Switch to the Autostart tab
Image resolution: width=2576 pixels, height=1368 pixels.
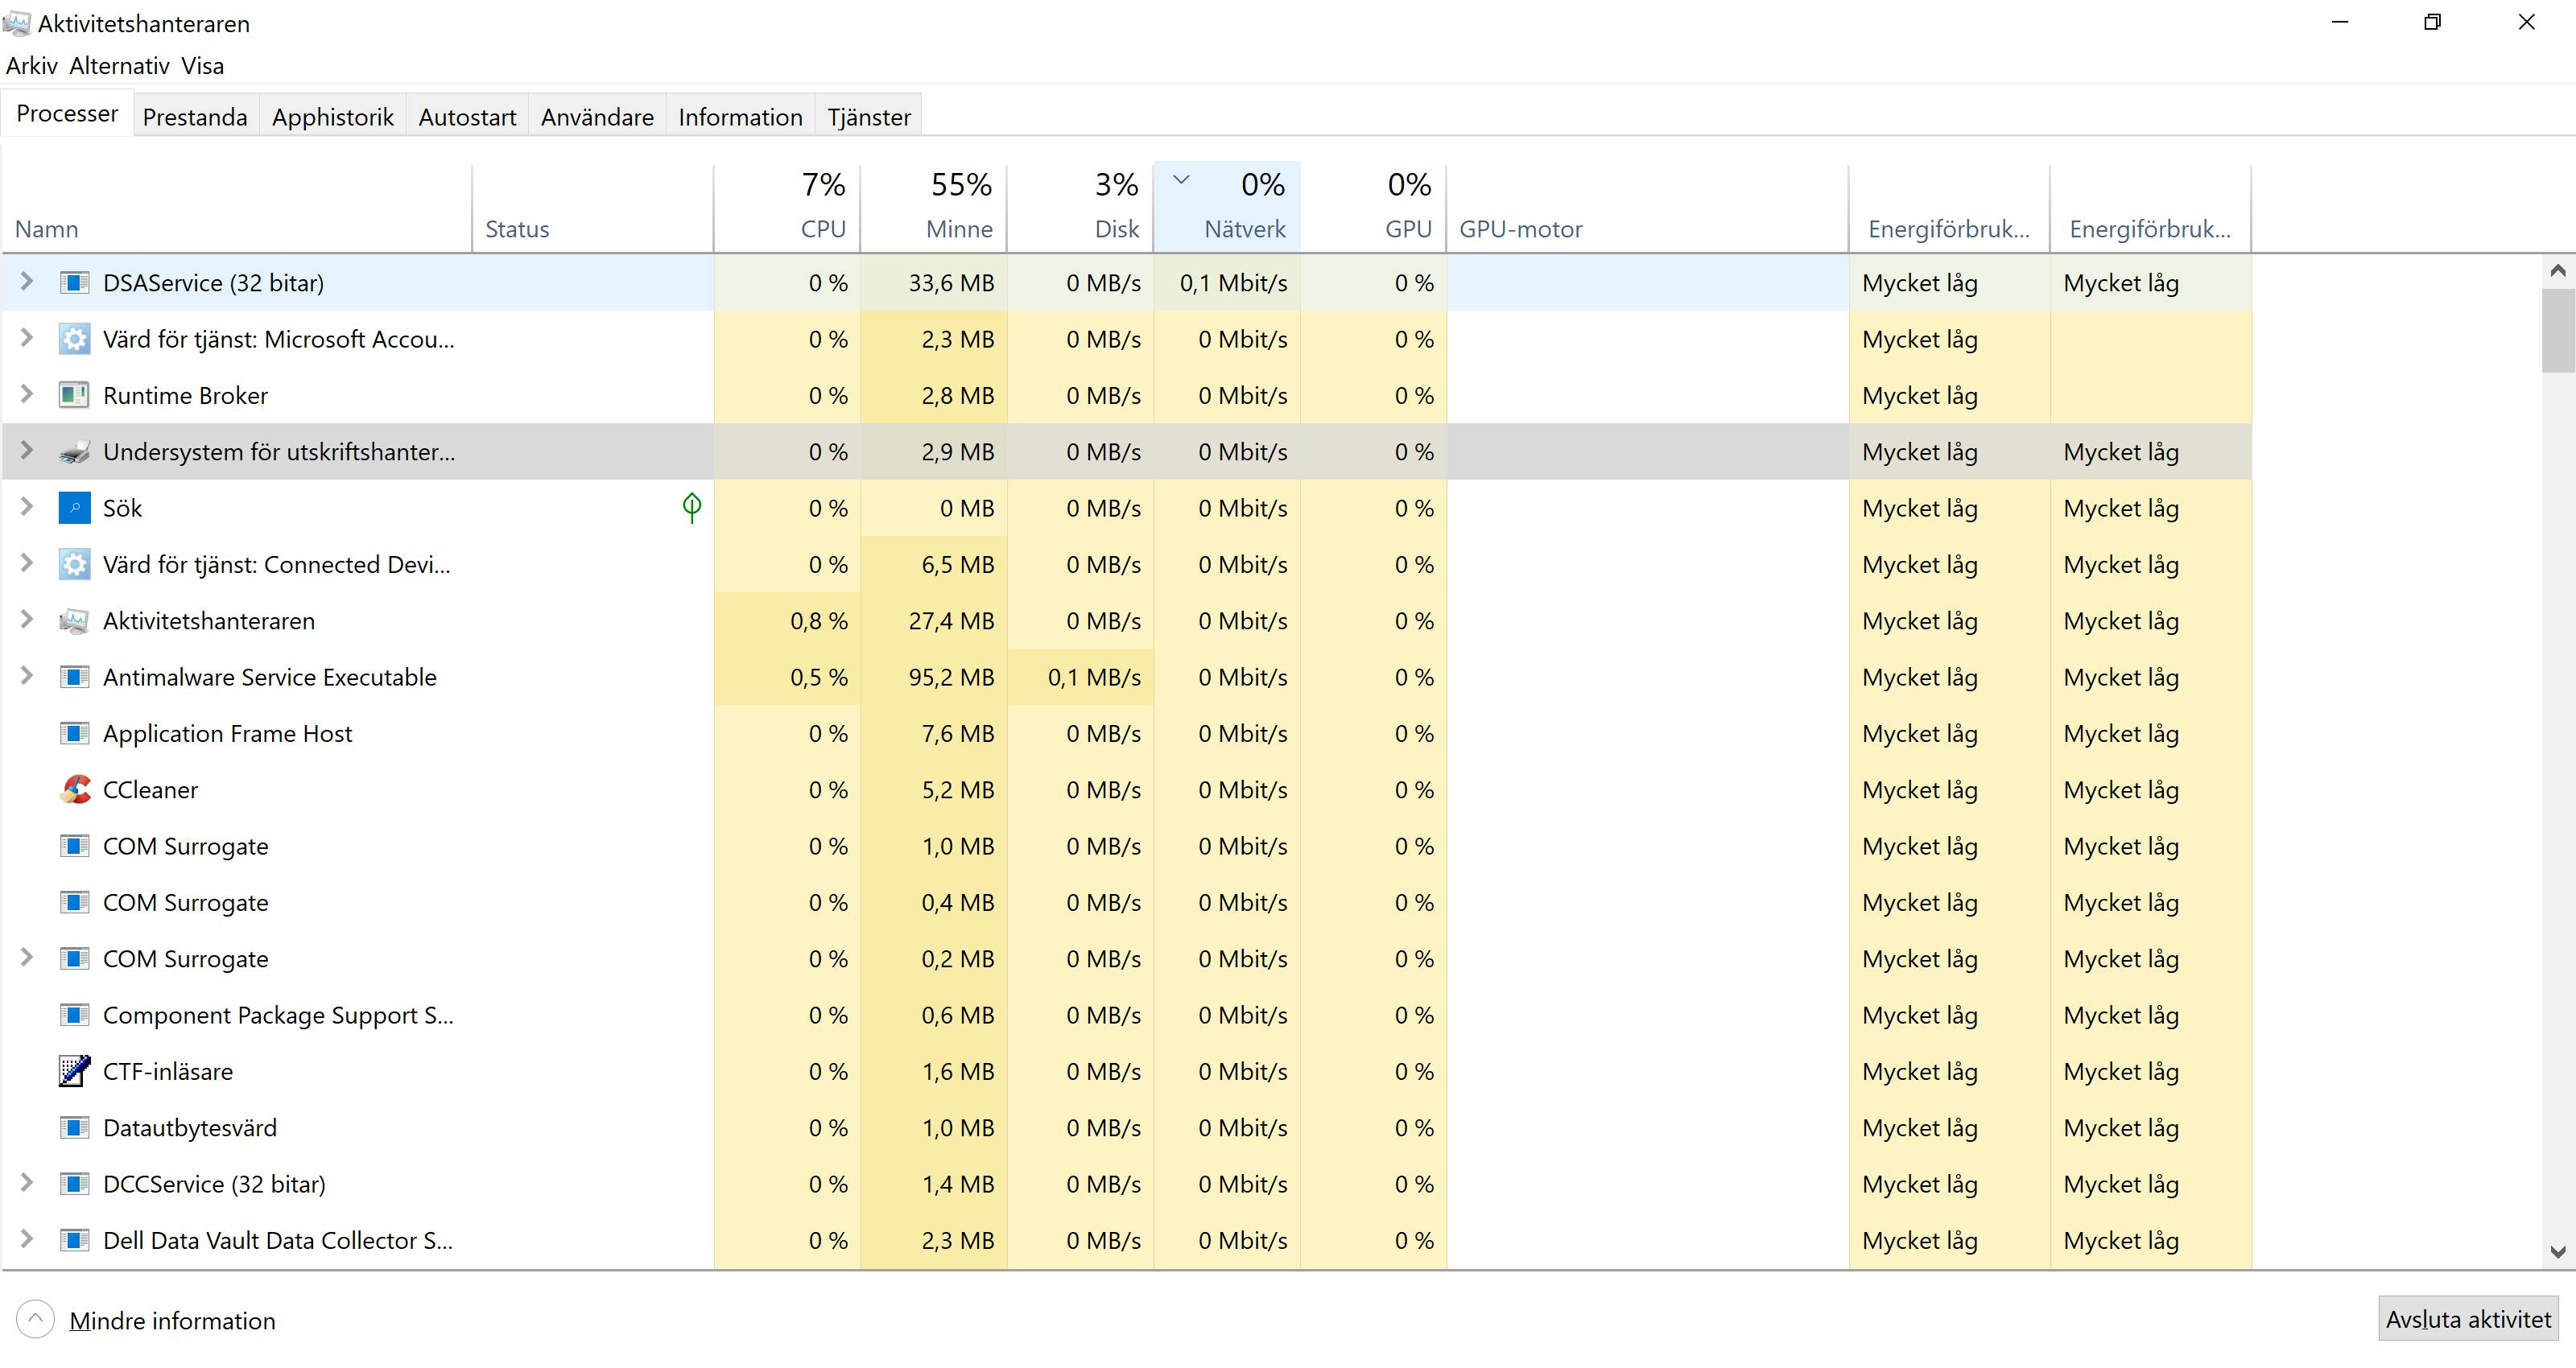click(467, 117)
